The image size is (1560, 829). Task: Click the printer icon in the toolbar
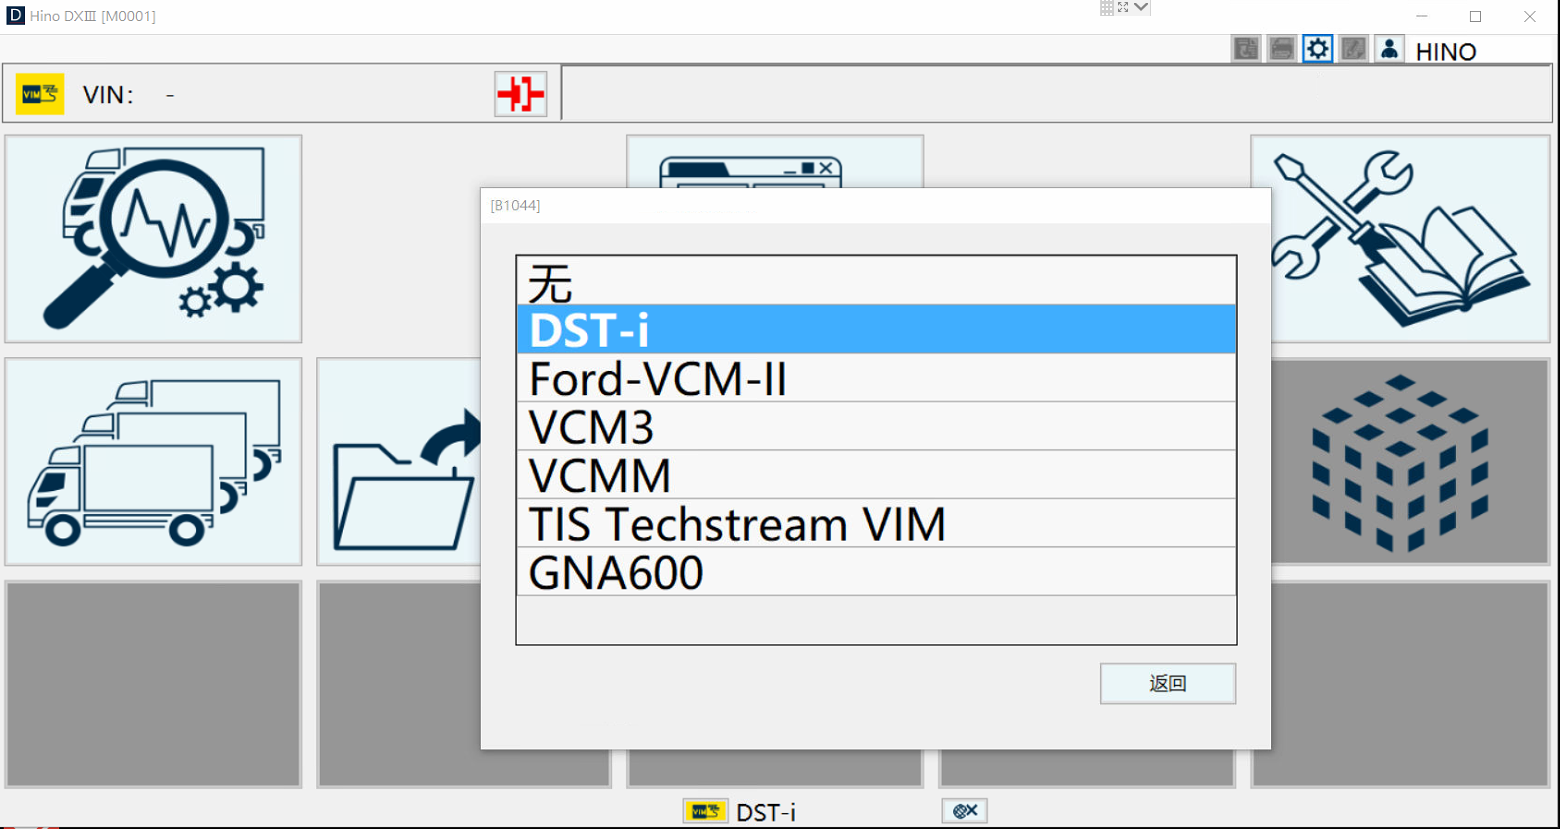click(1281, 47)
